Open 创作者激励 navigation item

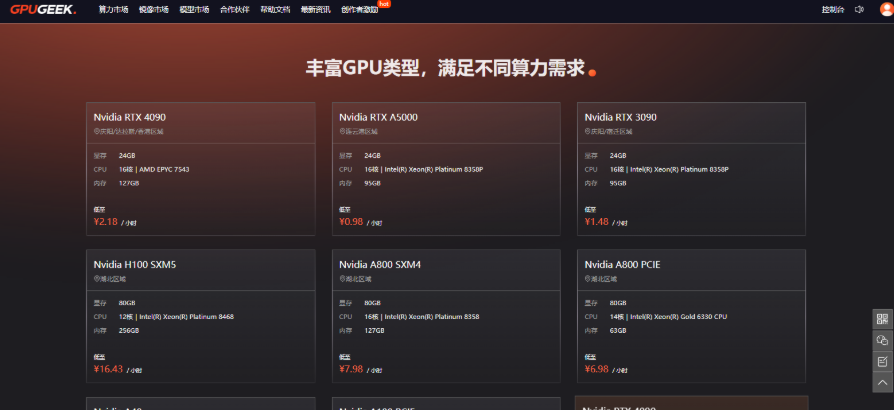click(360, 10)
